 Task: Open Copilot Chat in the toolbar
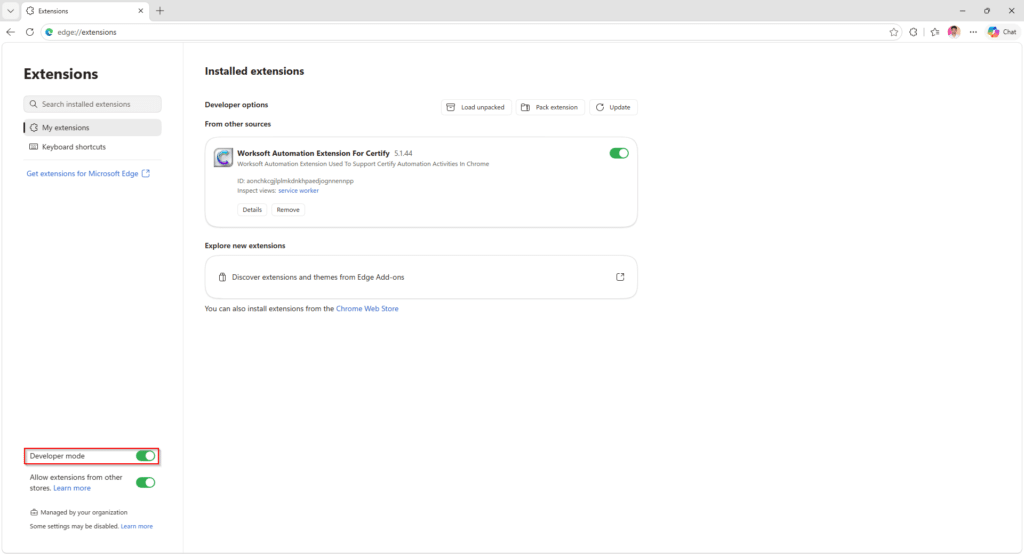point(1002,32)
